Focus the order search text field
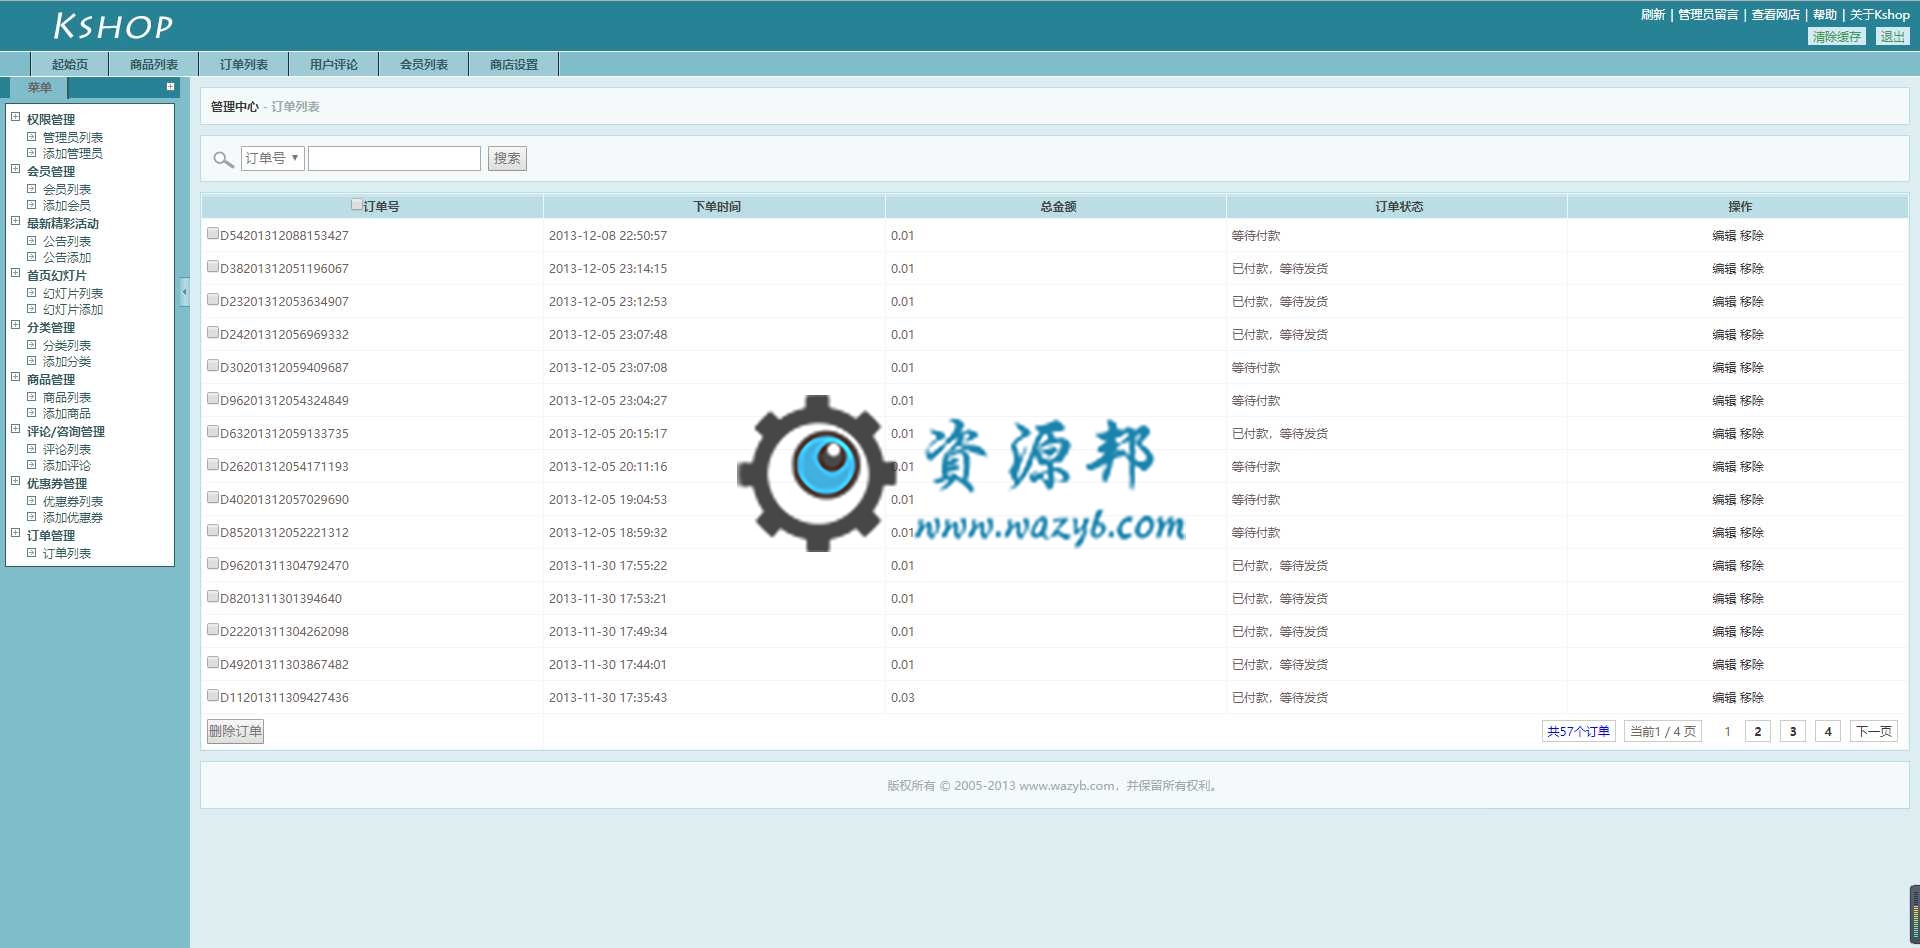Viewport: 1920px width, 948px height. [394, 158]
